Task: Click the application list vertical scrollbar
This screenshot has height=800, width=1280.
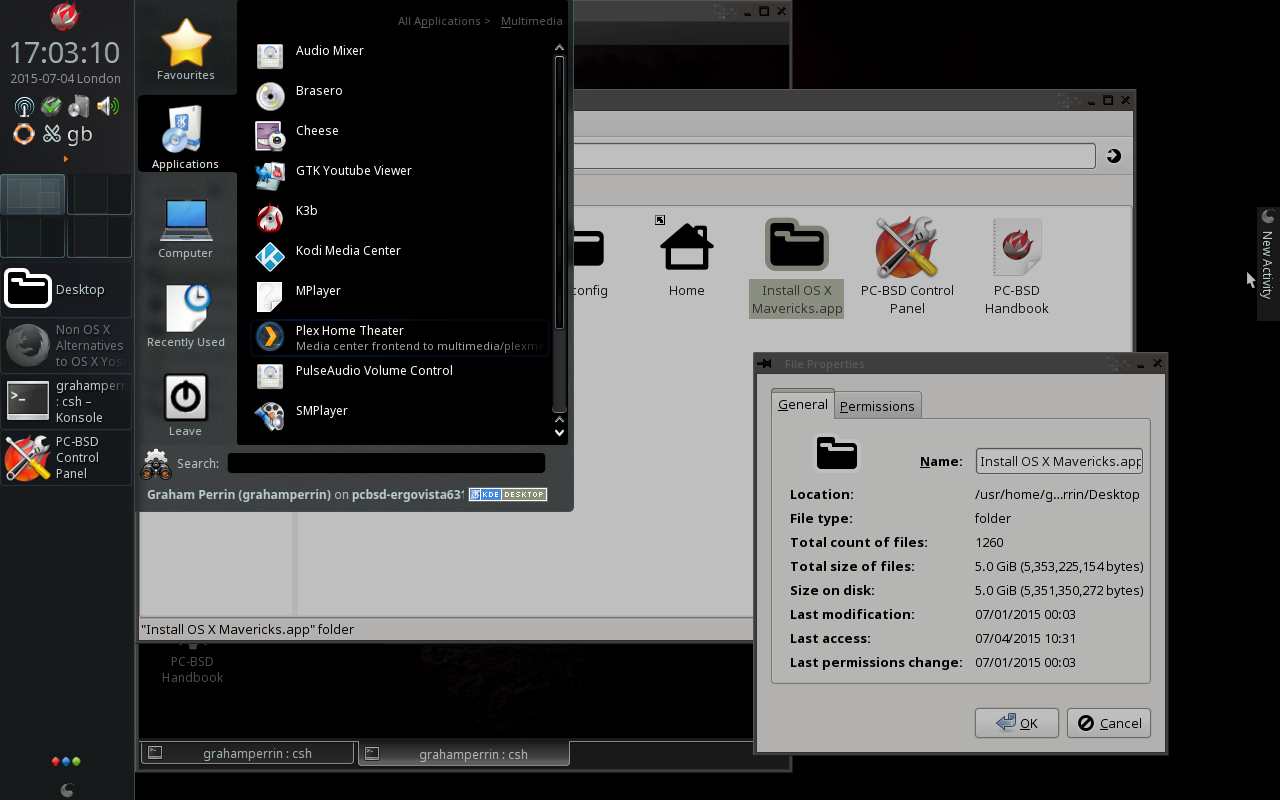Action: [559, 192]
